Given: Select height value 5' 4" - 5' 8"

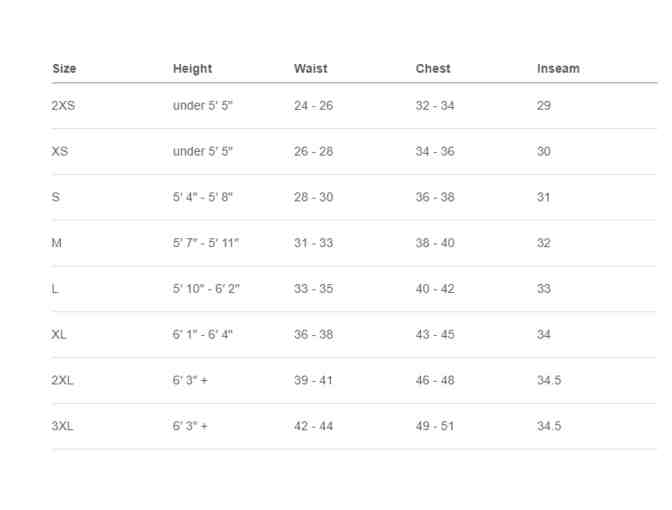Looking at the screenshot, I should [203, 197].
